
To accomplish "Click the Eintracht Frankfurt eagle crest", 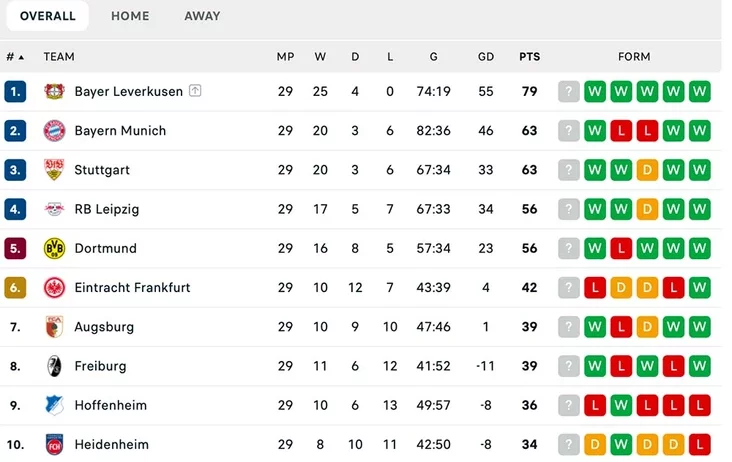I will point(55,287).
